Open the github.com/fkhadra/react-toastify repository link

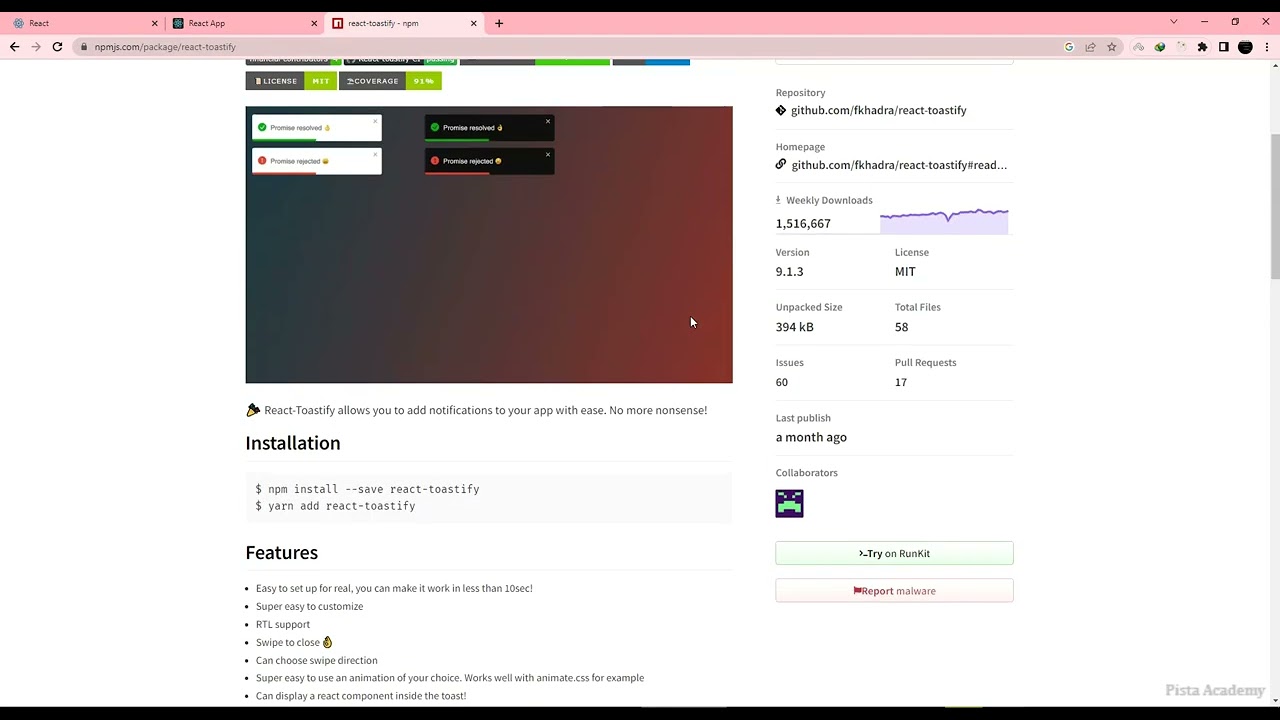coord(878,110)
